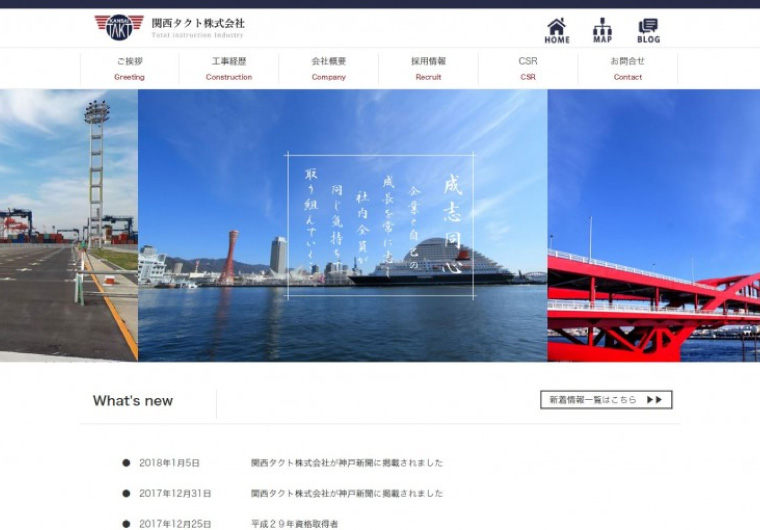The width and height of the screenshot is (760, 530).
Task: Open the 採用情報 Recruit menu
Action: pos(428,68)
